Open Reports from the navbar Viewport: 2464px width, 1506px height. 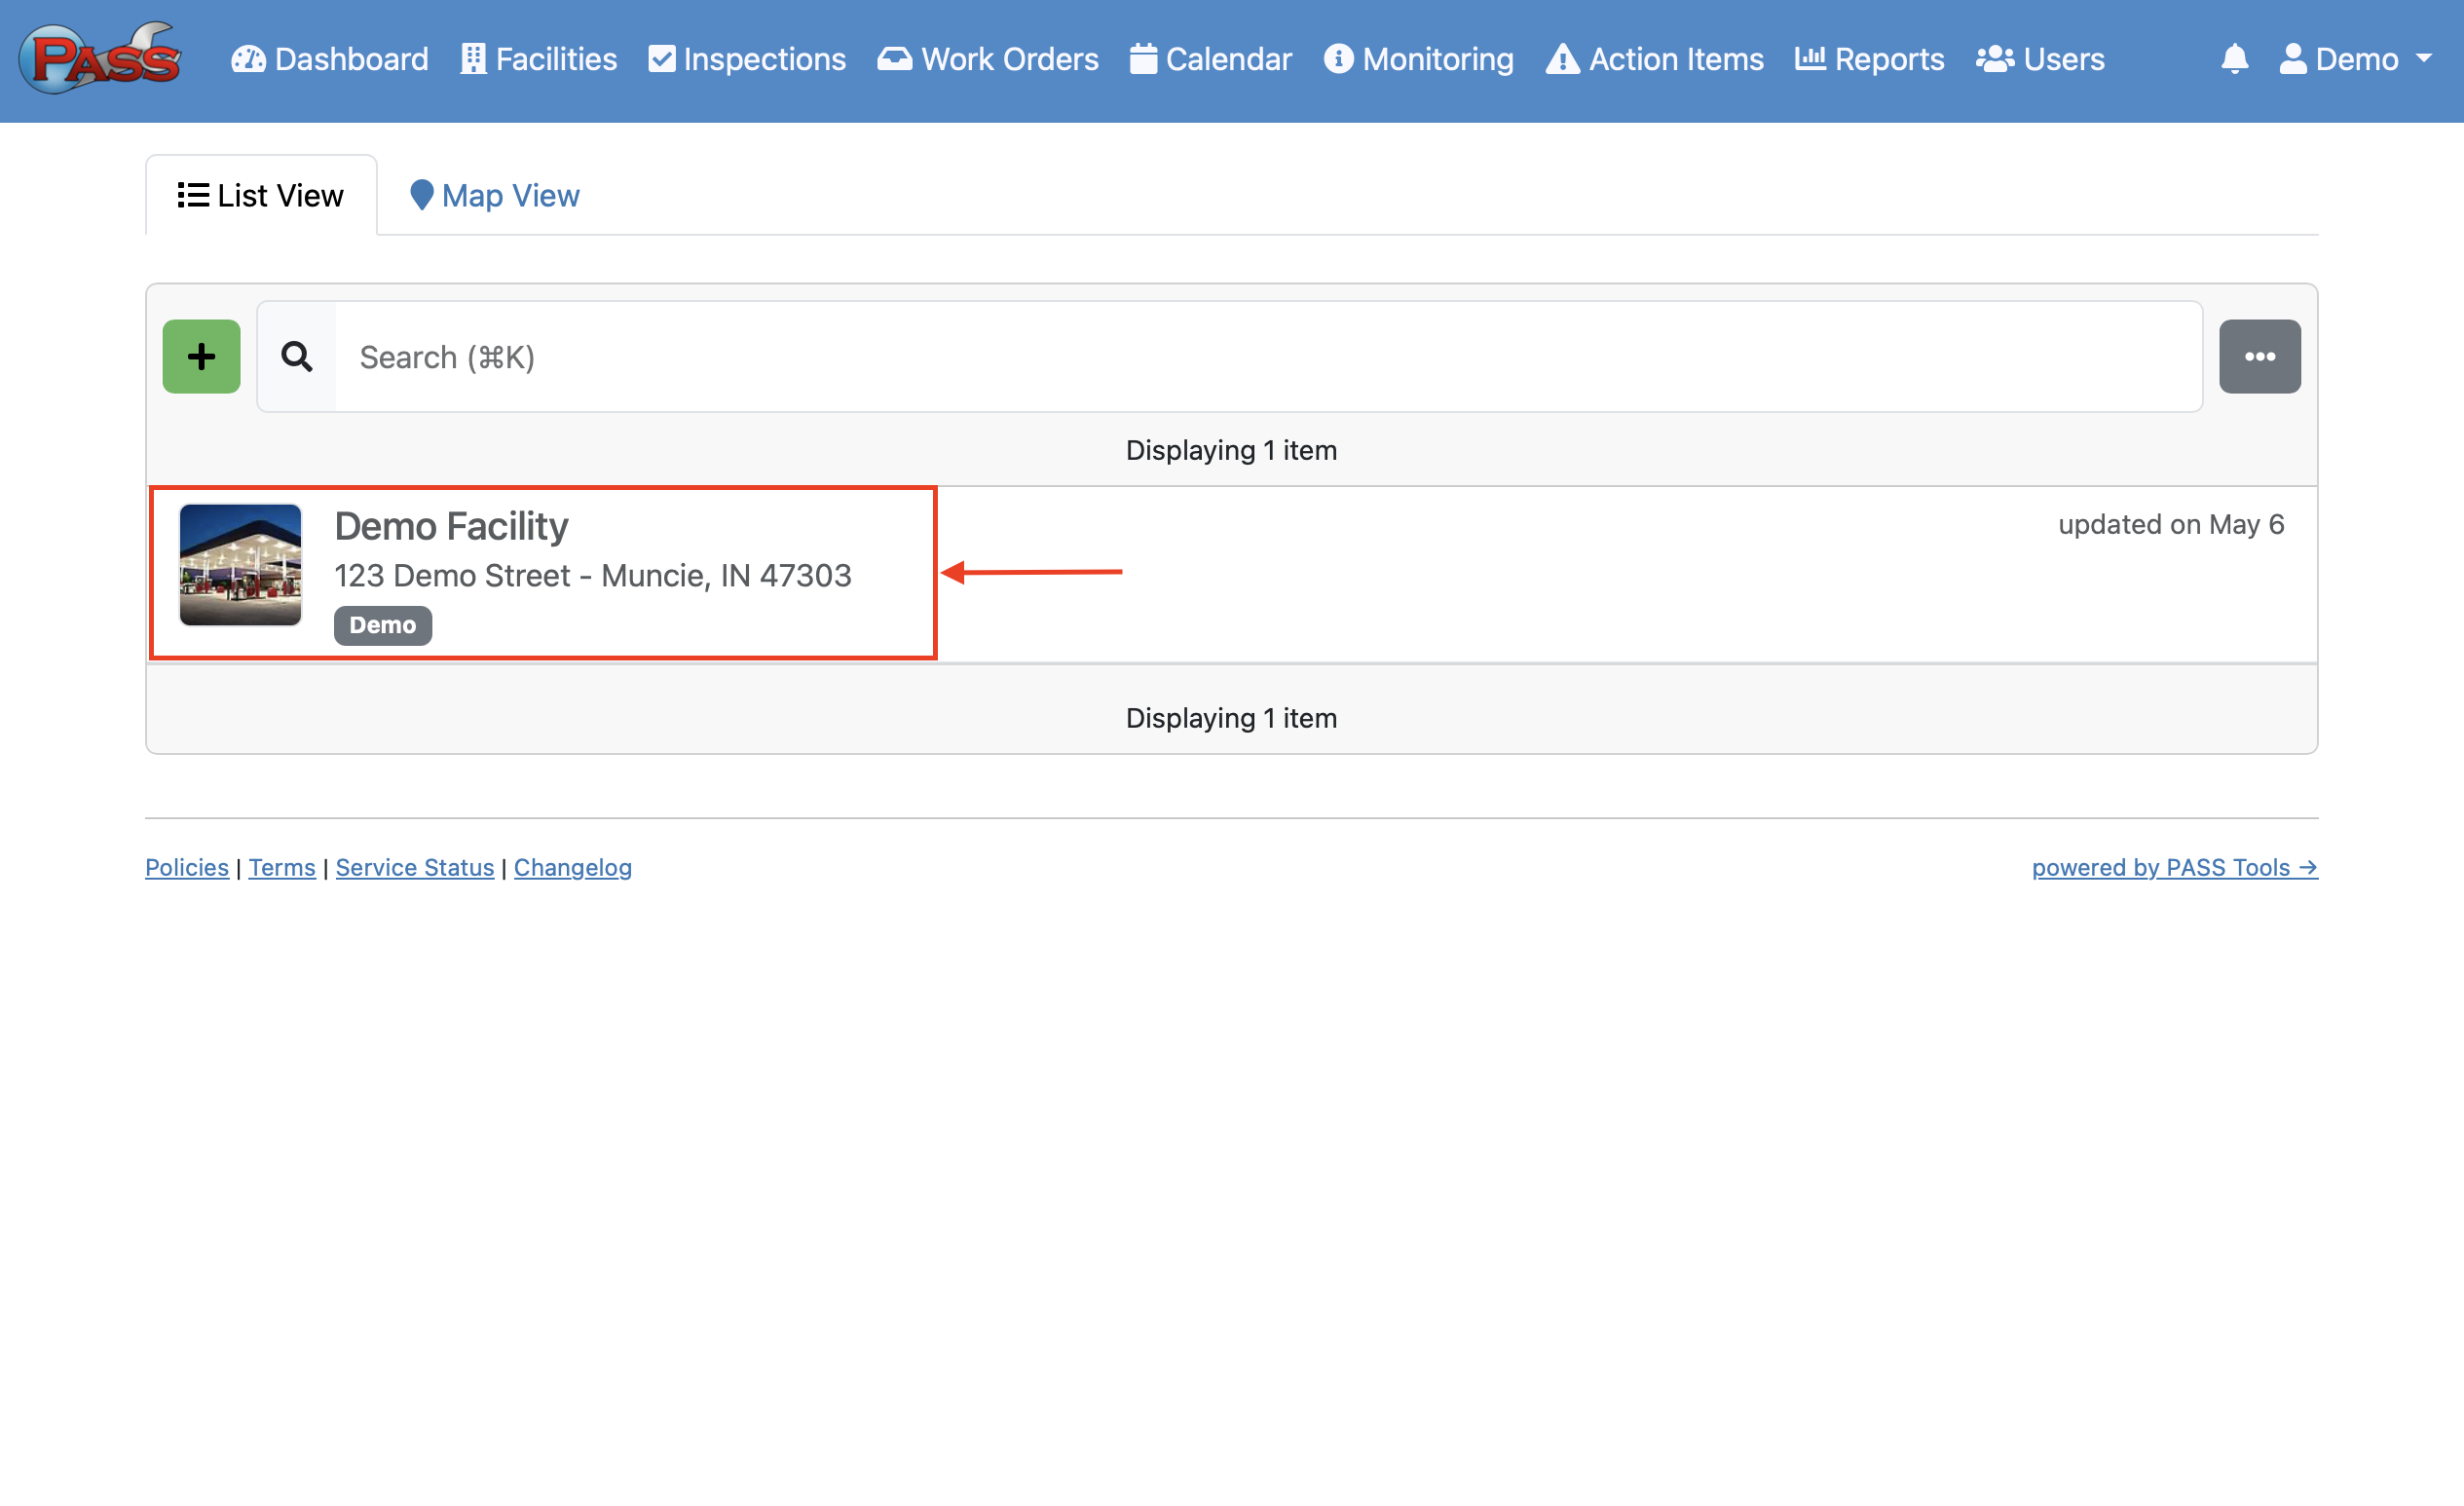tap(1869, 59)
